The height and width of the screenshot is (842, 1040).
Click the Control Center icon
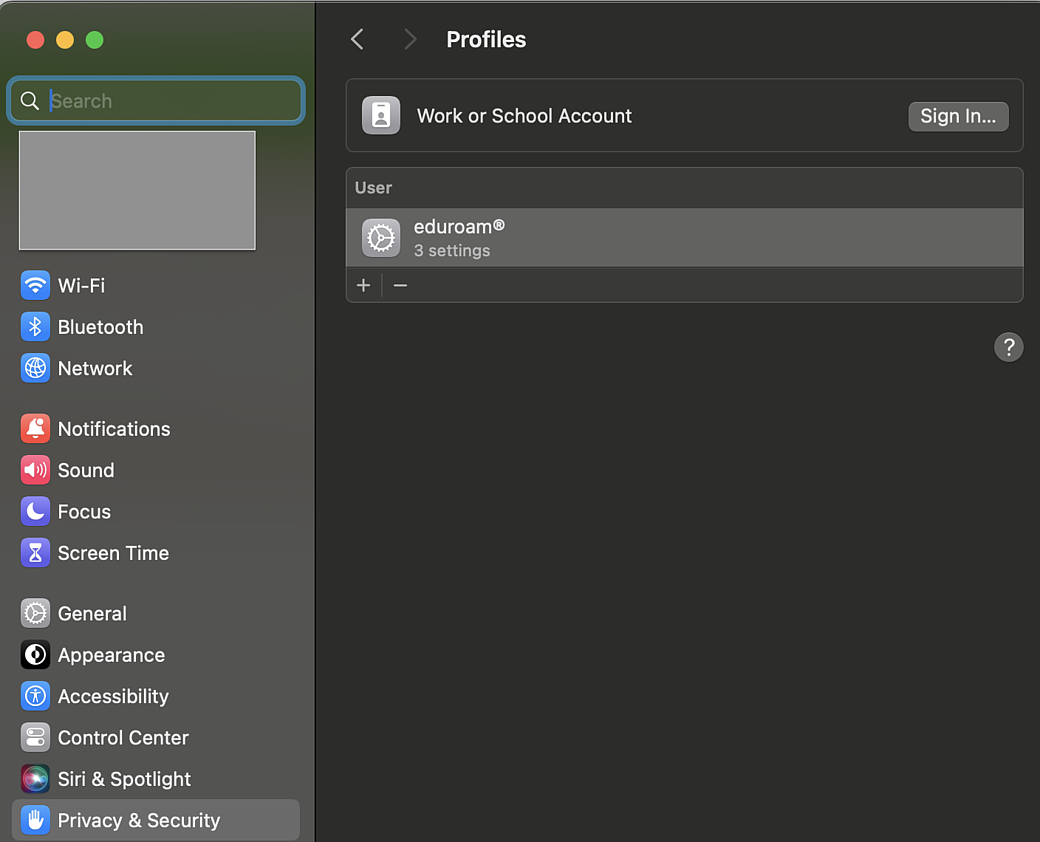tap(35, 738)
